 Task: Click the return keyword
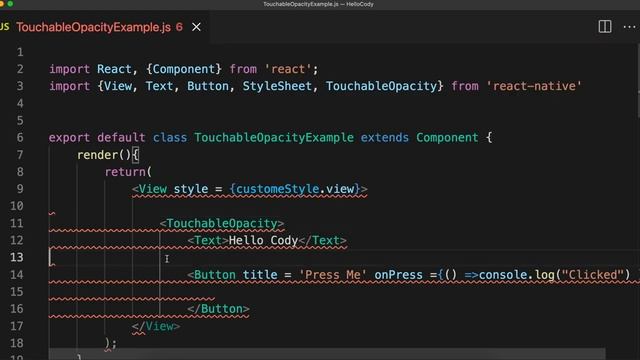(x=125, y=172)
